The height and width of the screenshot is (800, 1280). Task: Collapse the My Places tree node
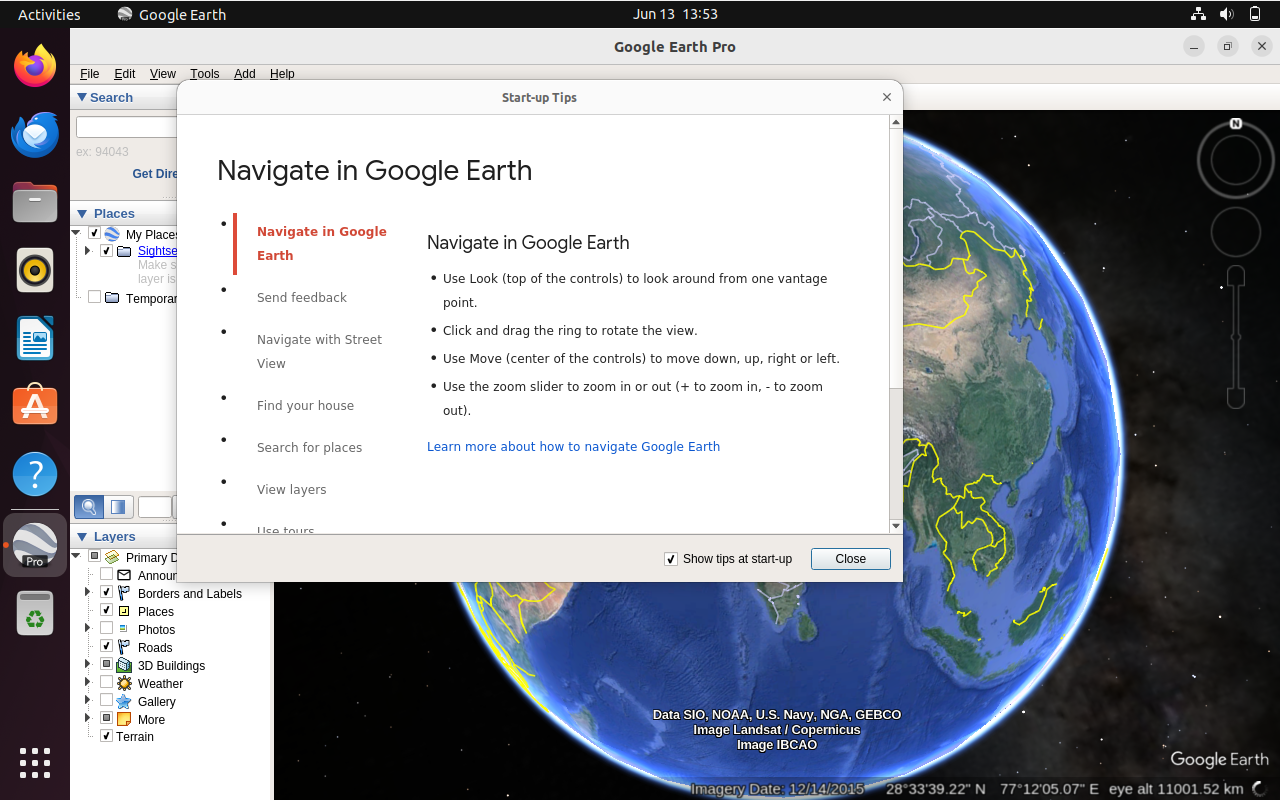point(76,233)
